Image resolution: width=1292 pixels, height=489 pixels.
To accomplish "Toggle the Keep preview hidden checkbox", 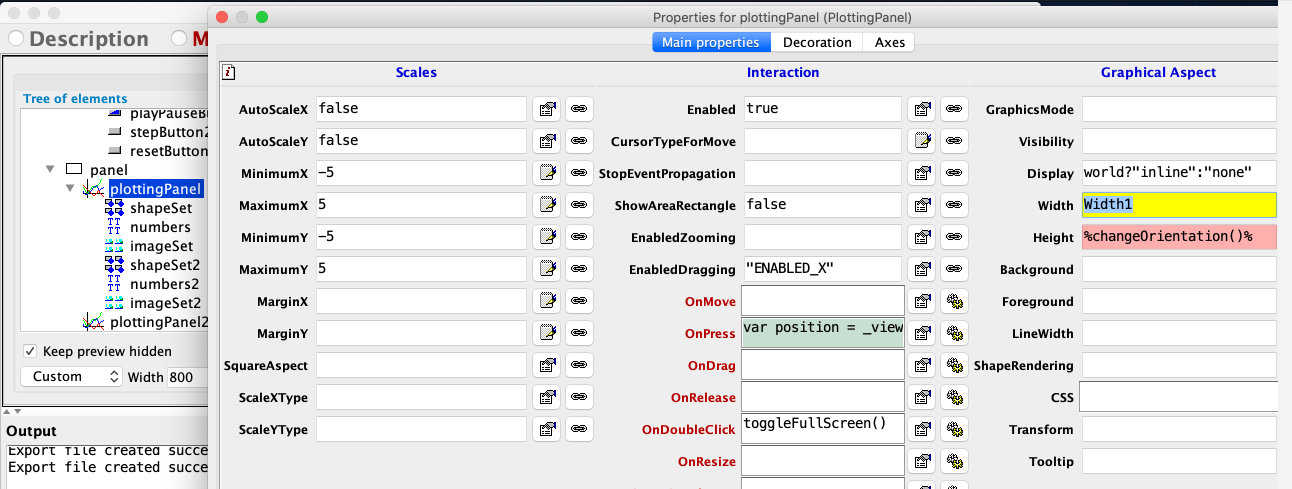I will (30, 351).
